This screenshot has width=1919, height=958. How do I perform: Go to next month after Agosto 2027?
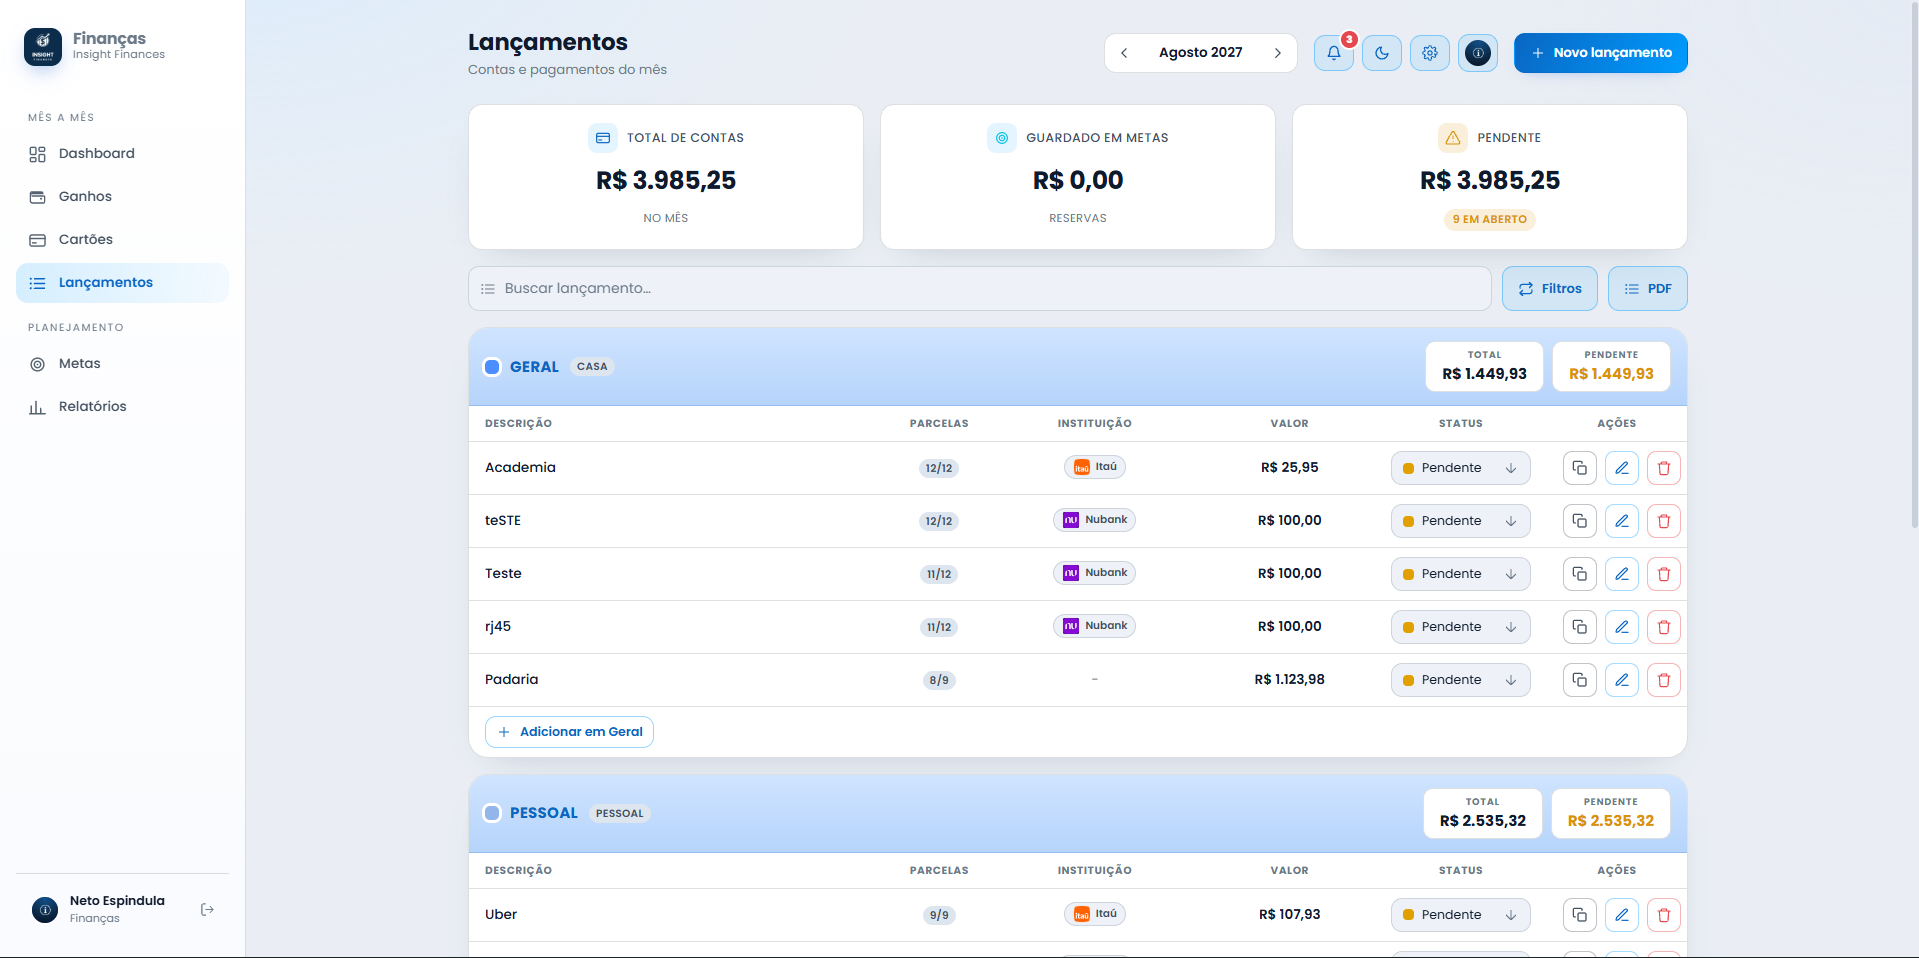pos(1277,53)
